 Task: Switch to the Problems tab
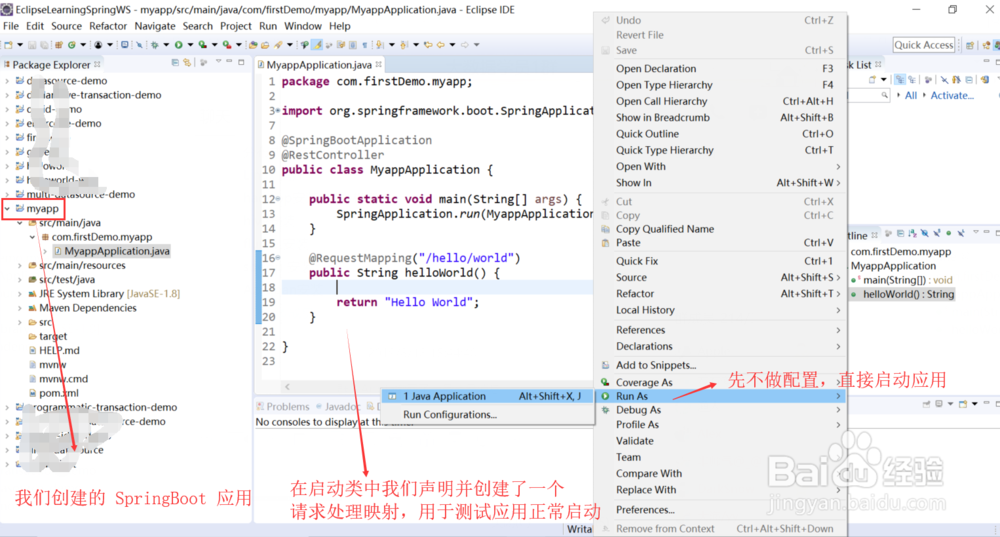coord(283,406)
